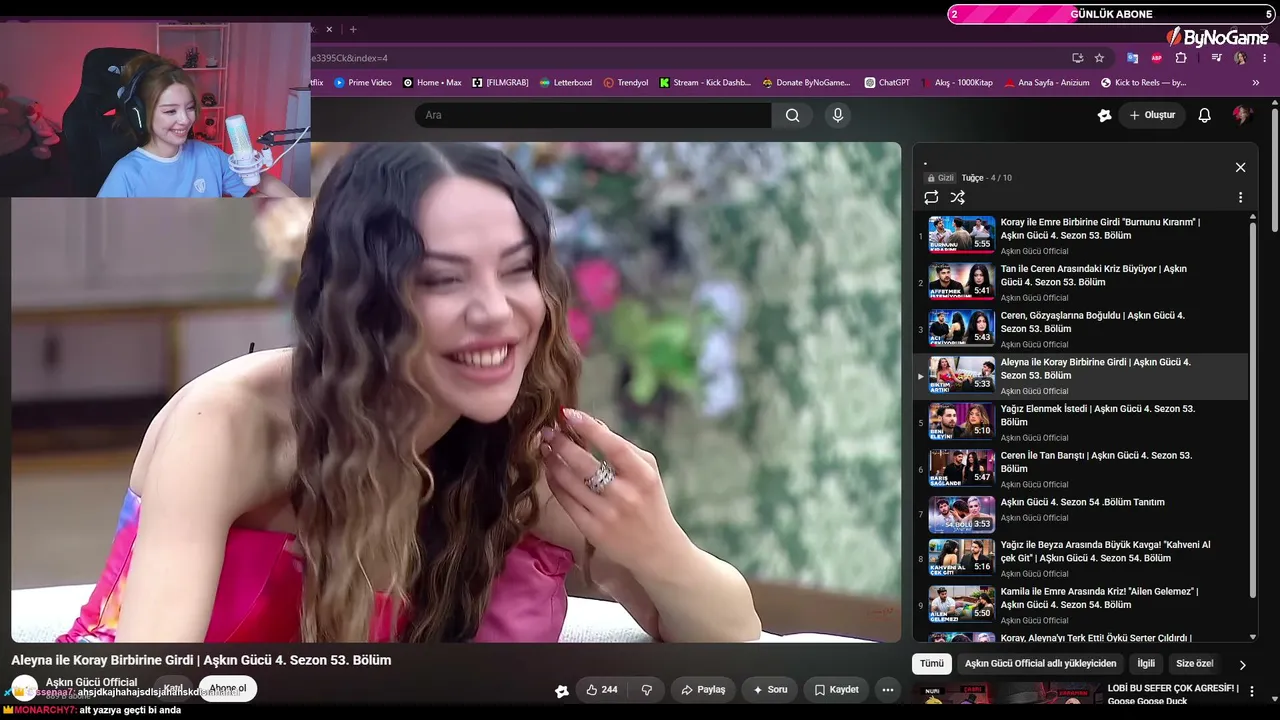Play "Kamila ile Emre Arasında Kriz" video

[x=1082, y=605]
